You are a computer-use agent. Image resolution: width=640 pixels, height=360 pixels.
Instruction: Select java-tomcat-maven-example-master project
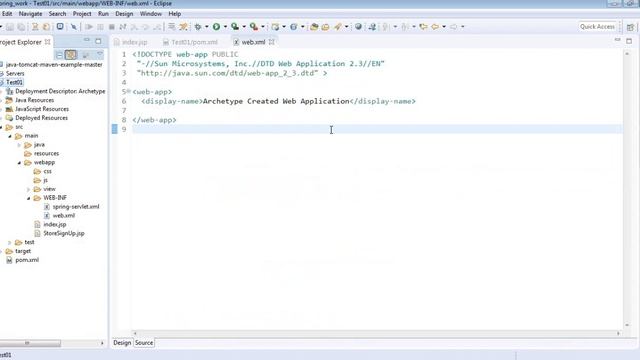point(54,65)
